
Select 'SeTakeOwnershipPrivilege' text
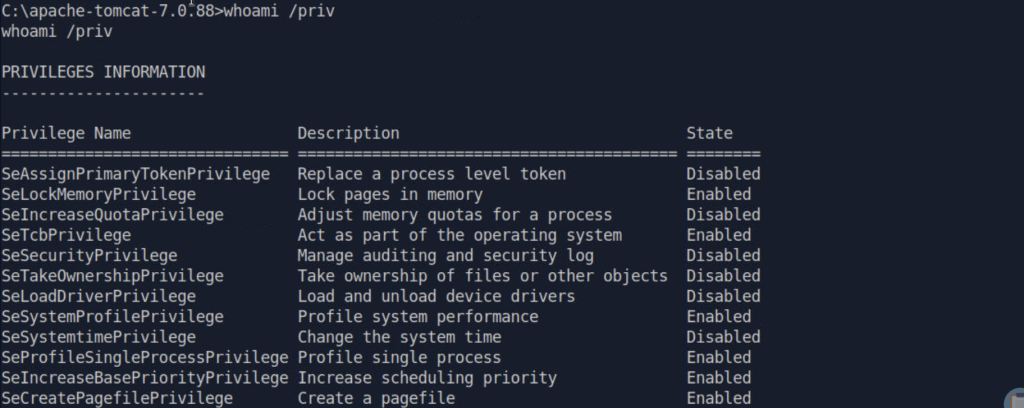pyautogui.click(x=112, y=276)
